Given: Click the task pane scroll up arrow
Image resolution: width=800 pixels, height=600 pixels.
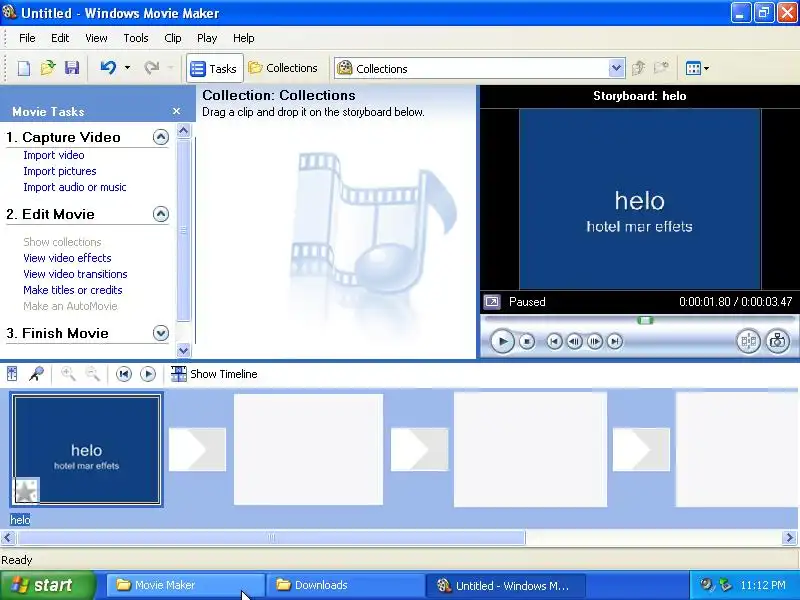Looking at the screenshot, I should [x=184, y=131].
